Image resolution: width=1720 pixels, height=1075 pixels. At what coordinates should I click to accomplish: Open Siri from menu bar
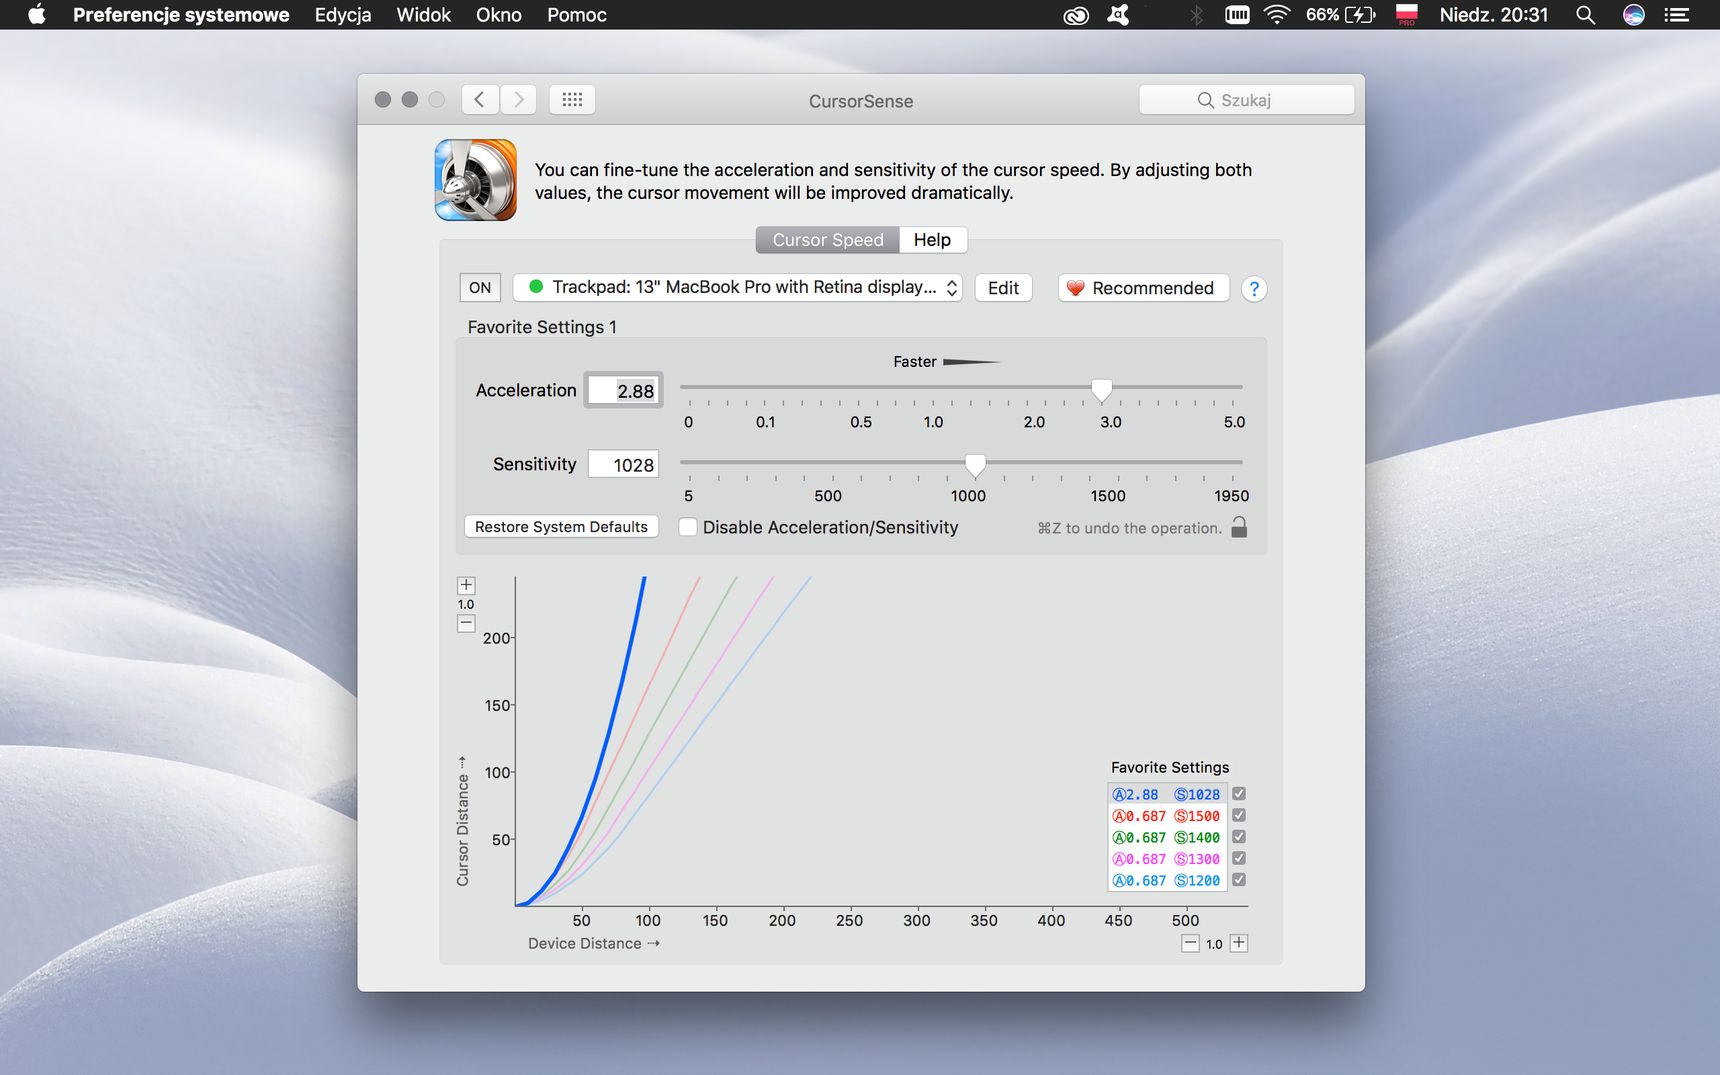1633,15
